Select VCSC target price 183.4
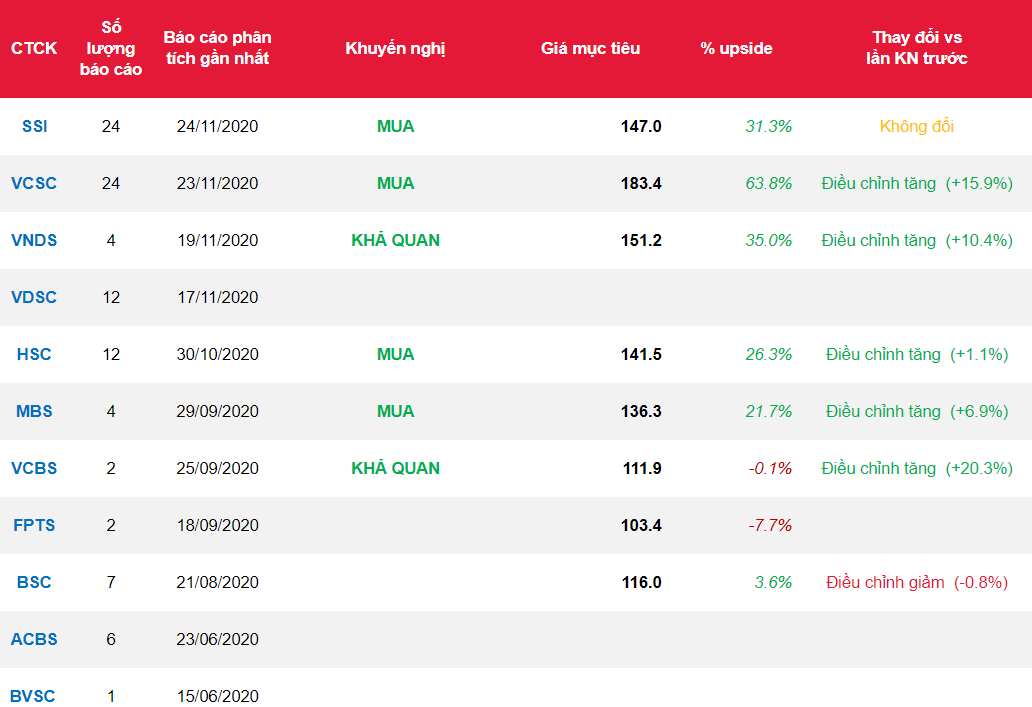 641,183
